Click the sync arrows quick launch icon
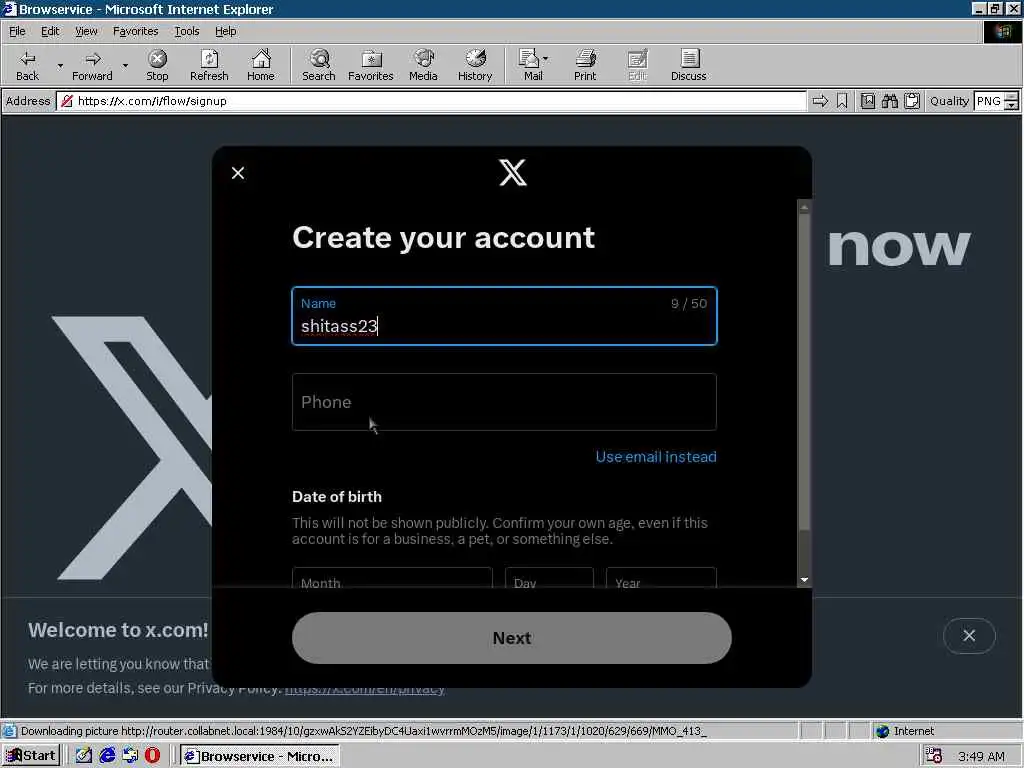Viewport: 1024px width, 768px height. click(130, 756)
